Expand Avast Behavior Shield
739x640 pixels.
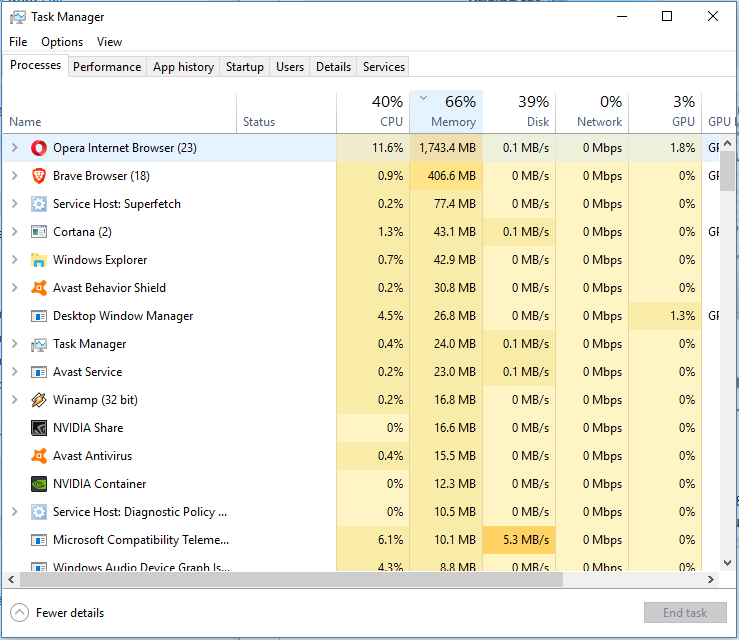click(15, 288)
